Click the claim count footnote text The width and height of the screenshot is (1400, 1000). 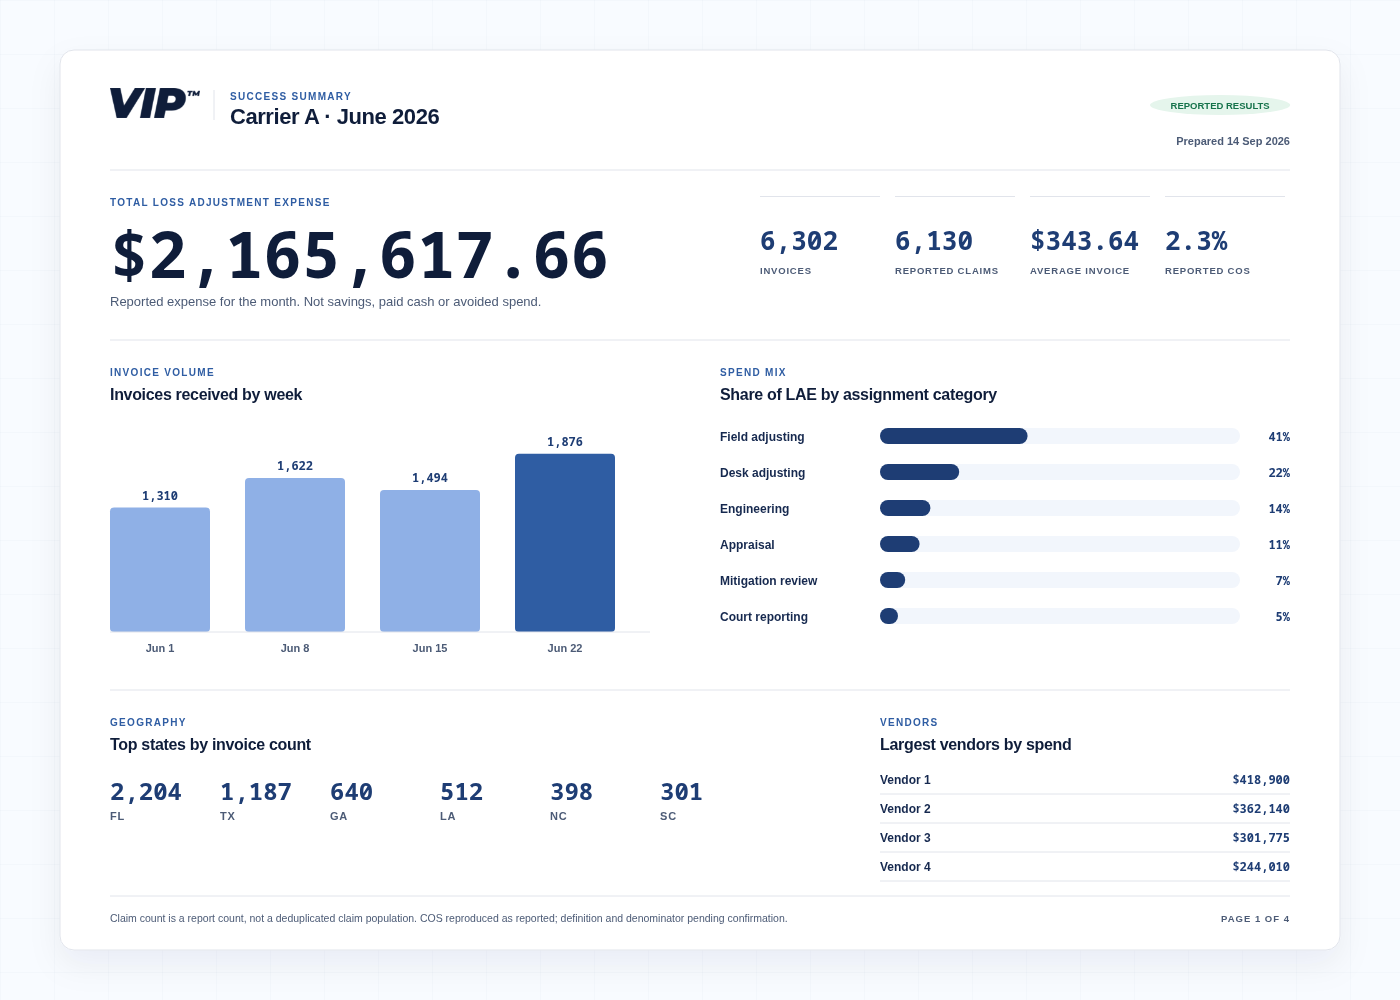(448, 918)
